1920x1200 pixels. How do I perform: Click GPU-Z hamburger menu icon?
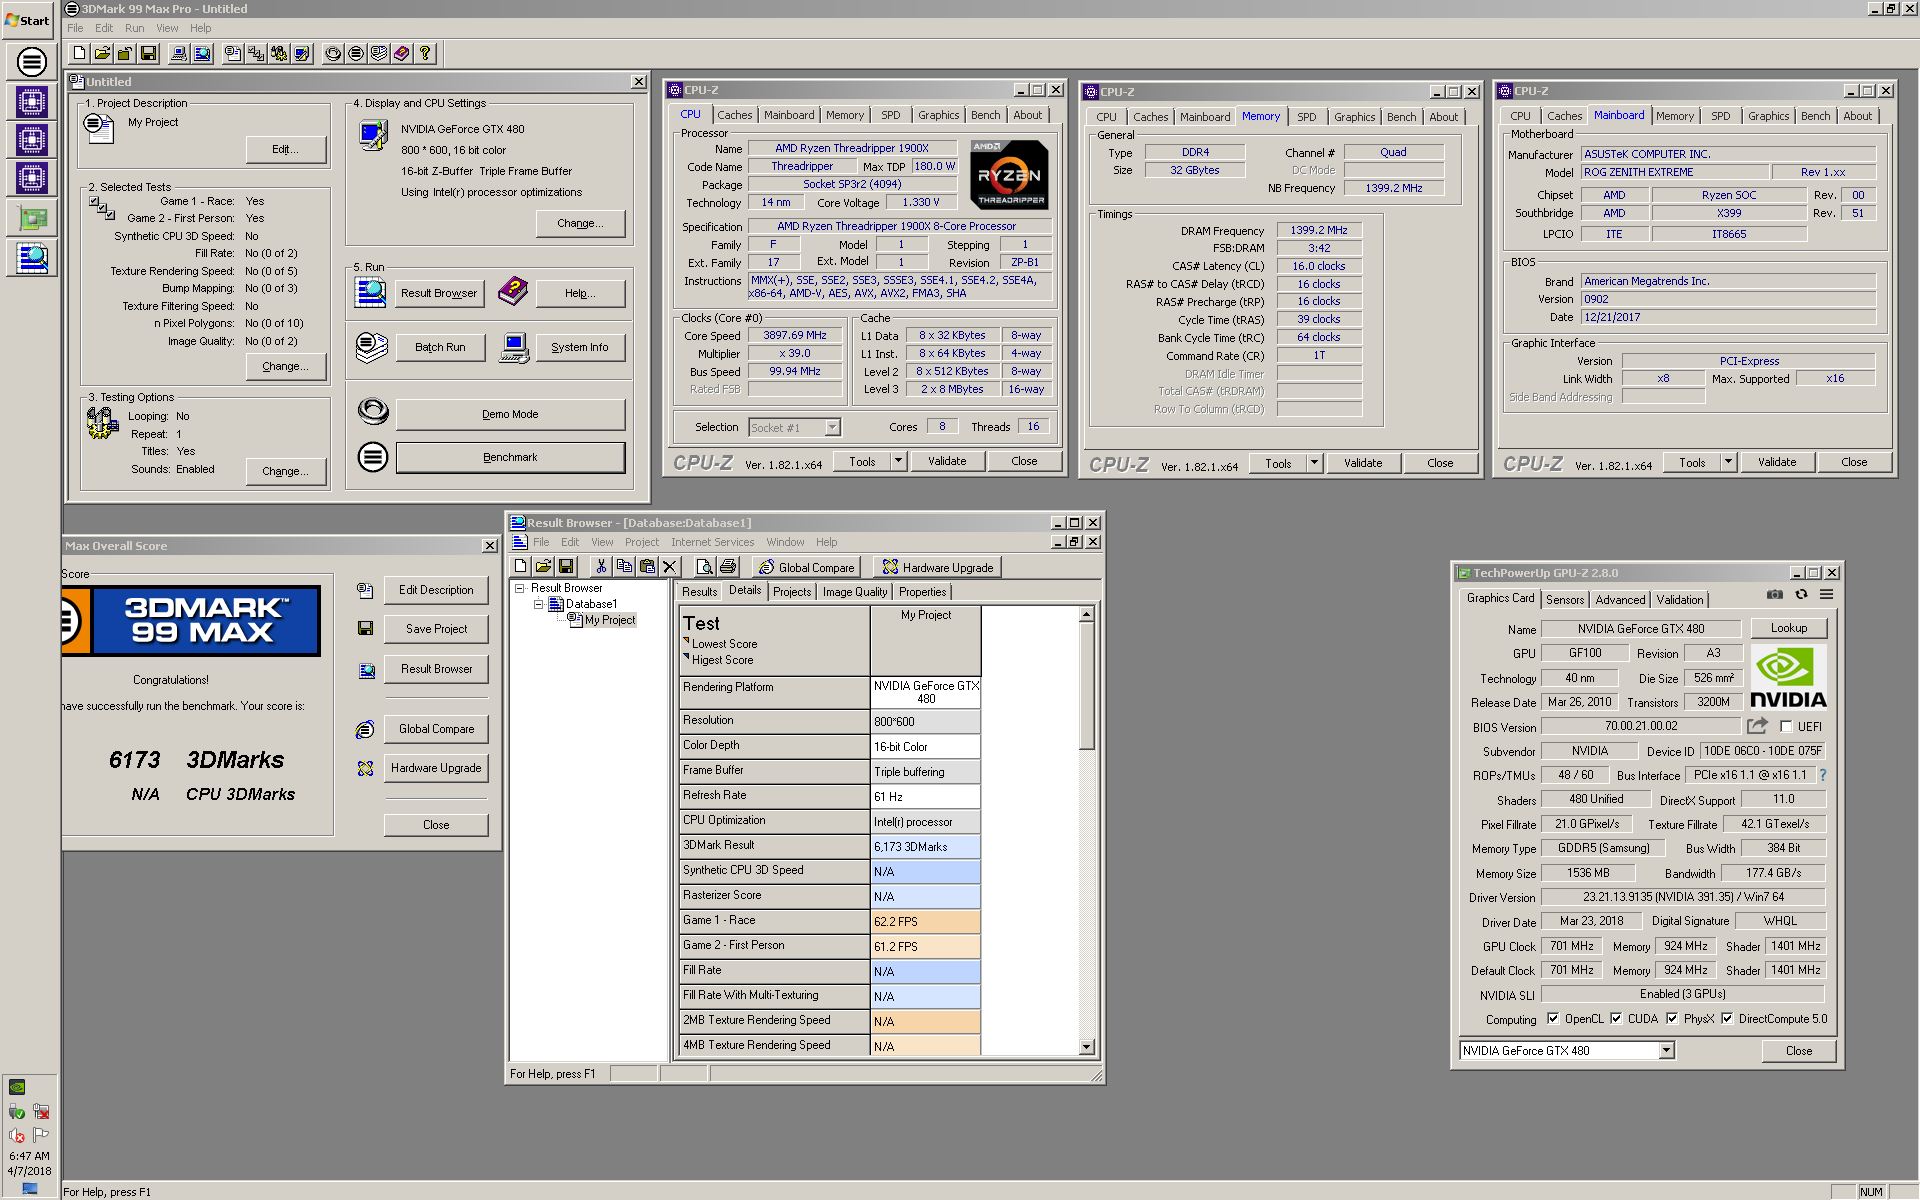point(1826,594)
